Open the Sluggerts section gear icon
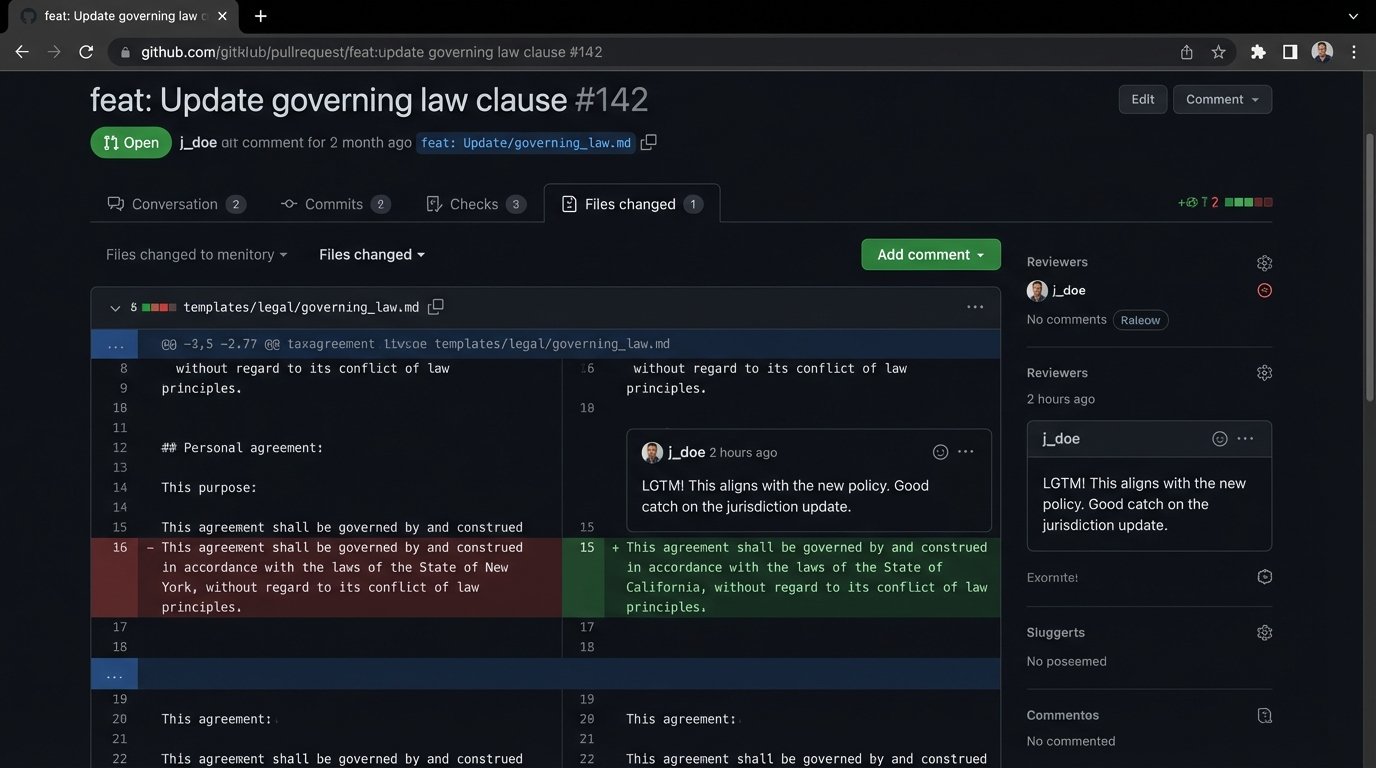 pos(1264,633)
